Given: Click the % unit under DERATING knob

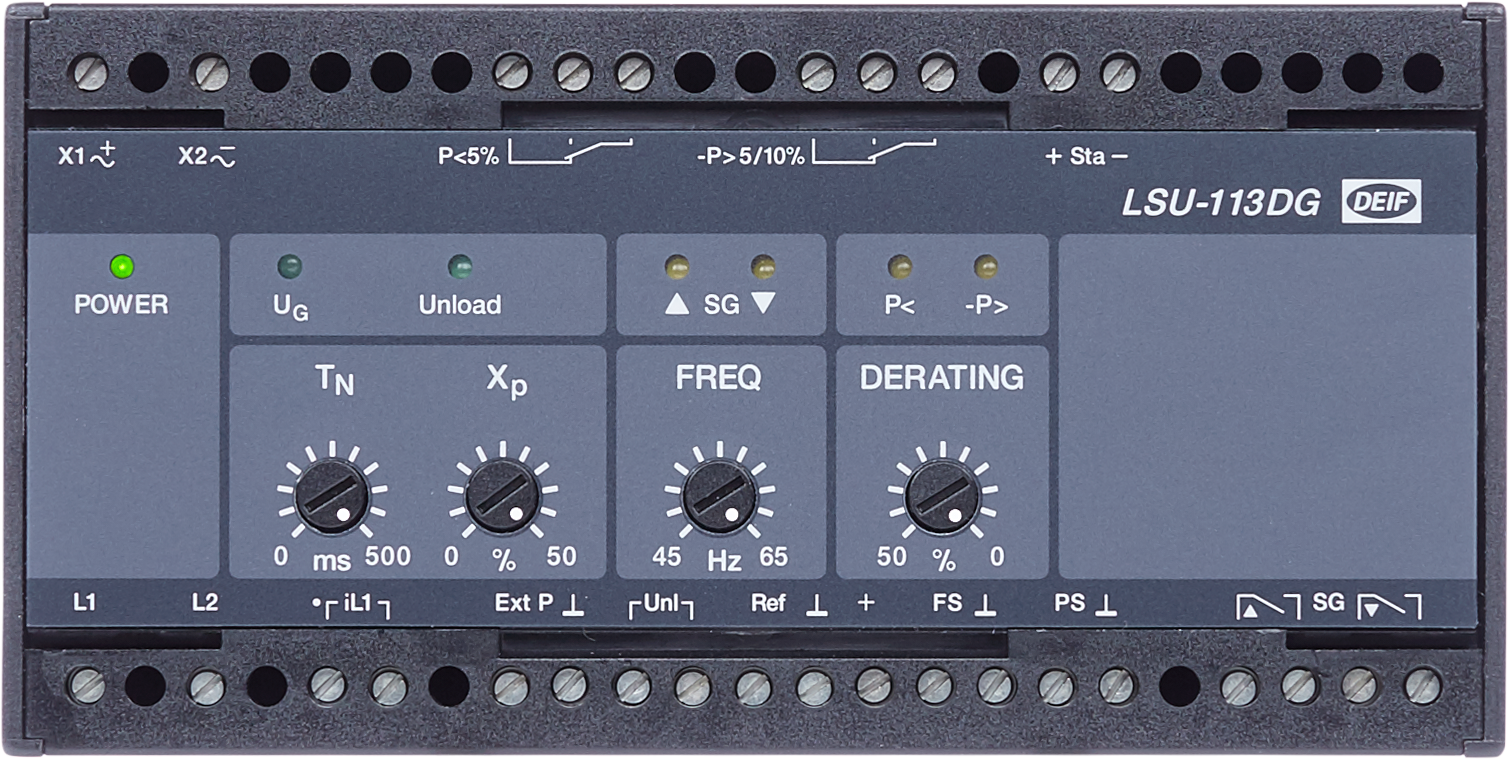Looking at the screenshot, I should click(943, 560).
